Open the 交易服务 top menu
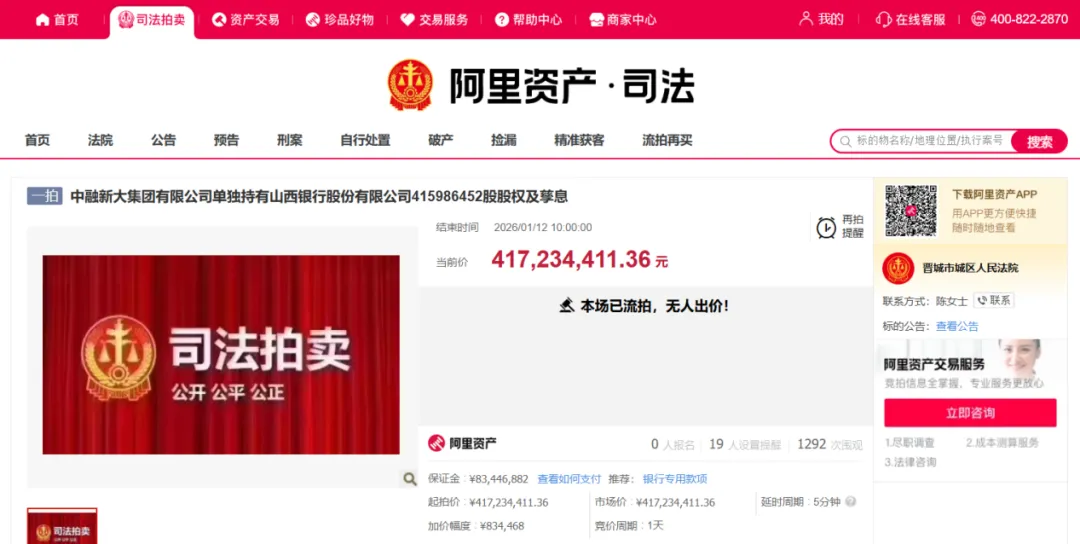 pyautogui.click(x=435, y=19)
